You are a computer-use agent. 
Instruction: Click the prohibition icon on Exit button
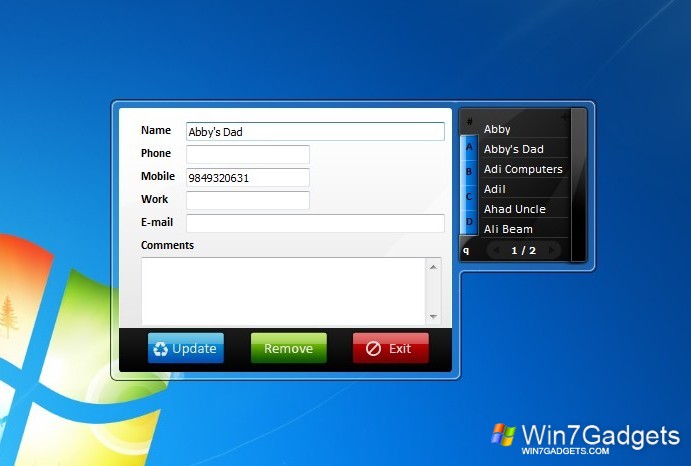373,349
